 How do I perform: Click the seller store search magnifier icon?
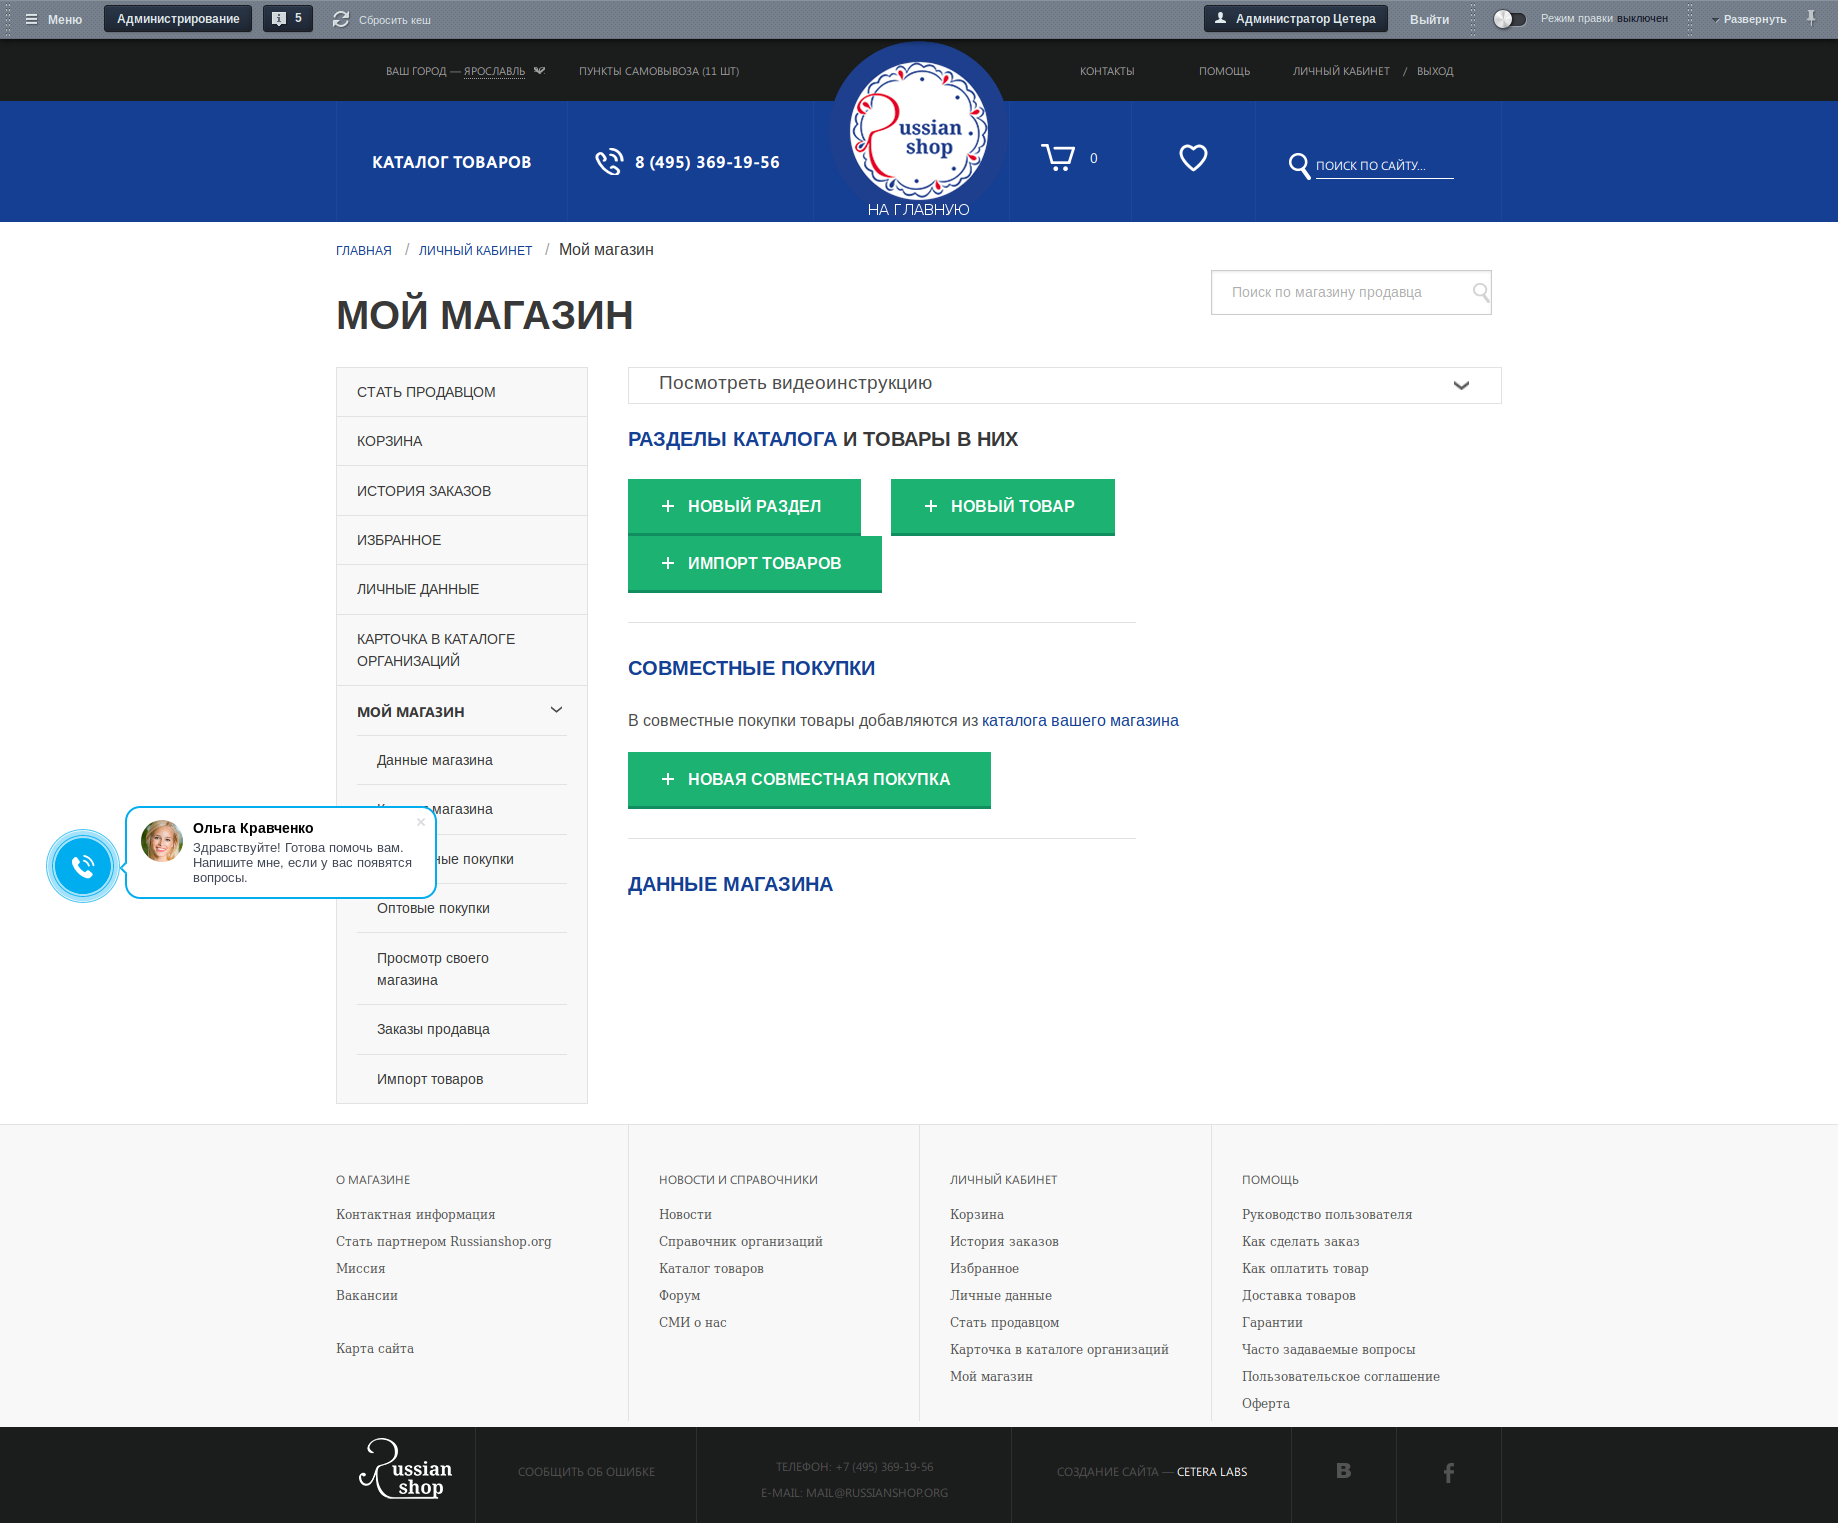coord(1480,292)
